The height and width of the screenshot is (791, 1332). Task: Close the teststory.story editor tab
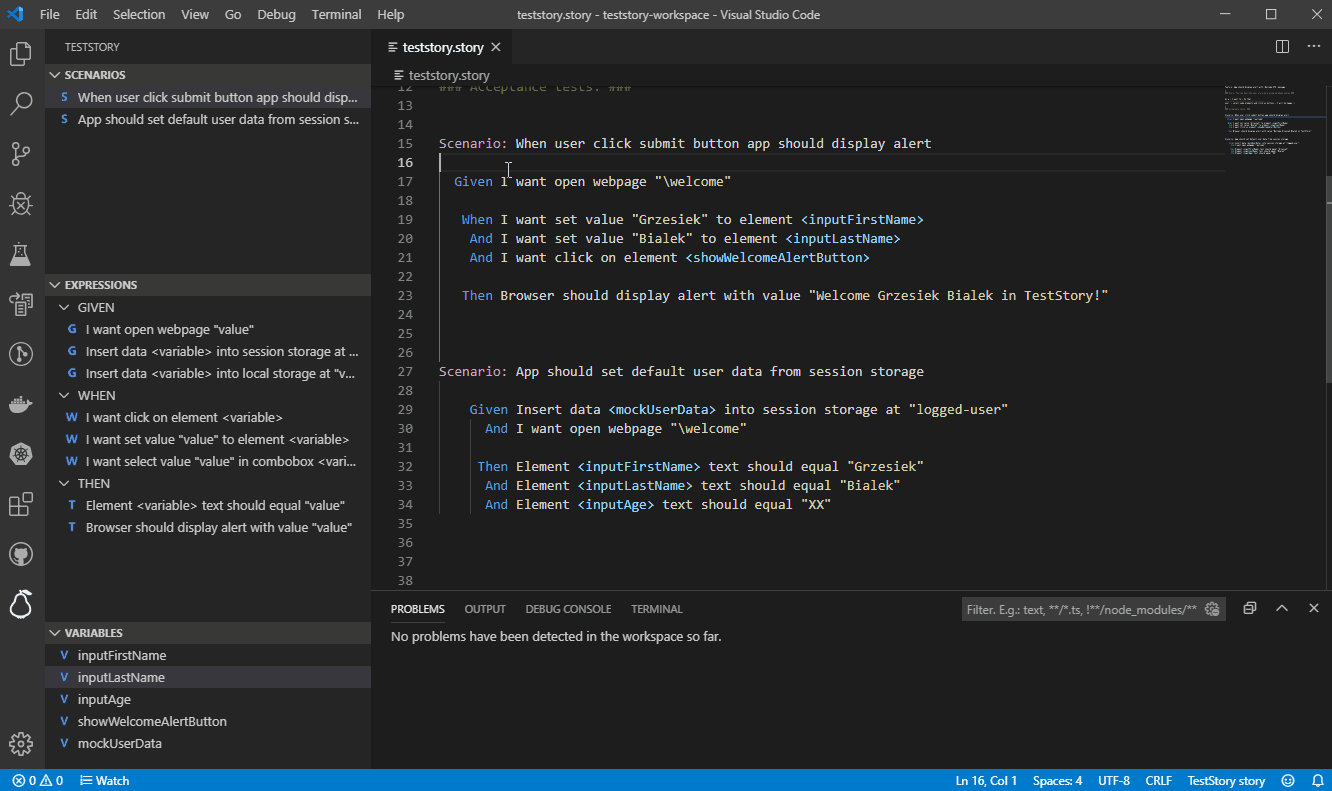pos(496,47)
